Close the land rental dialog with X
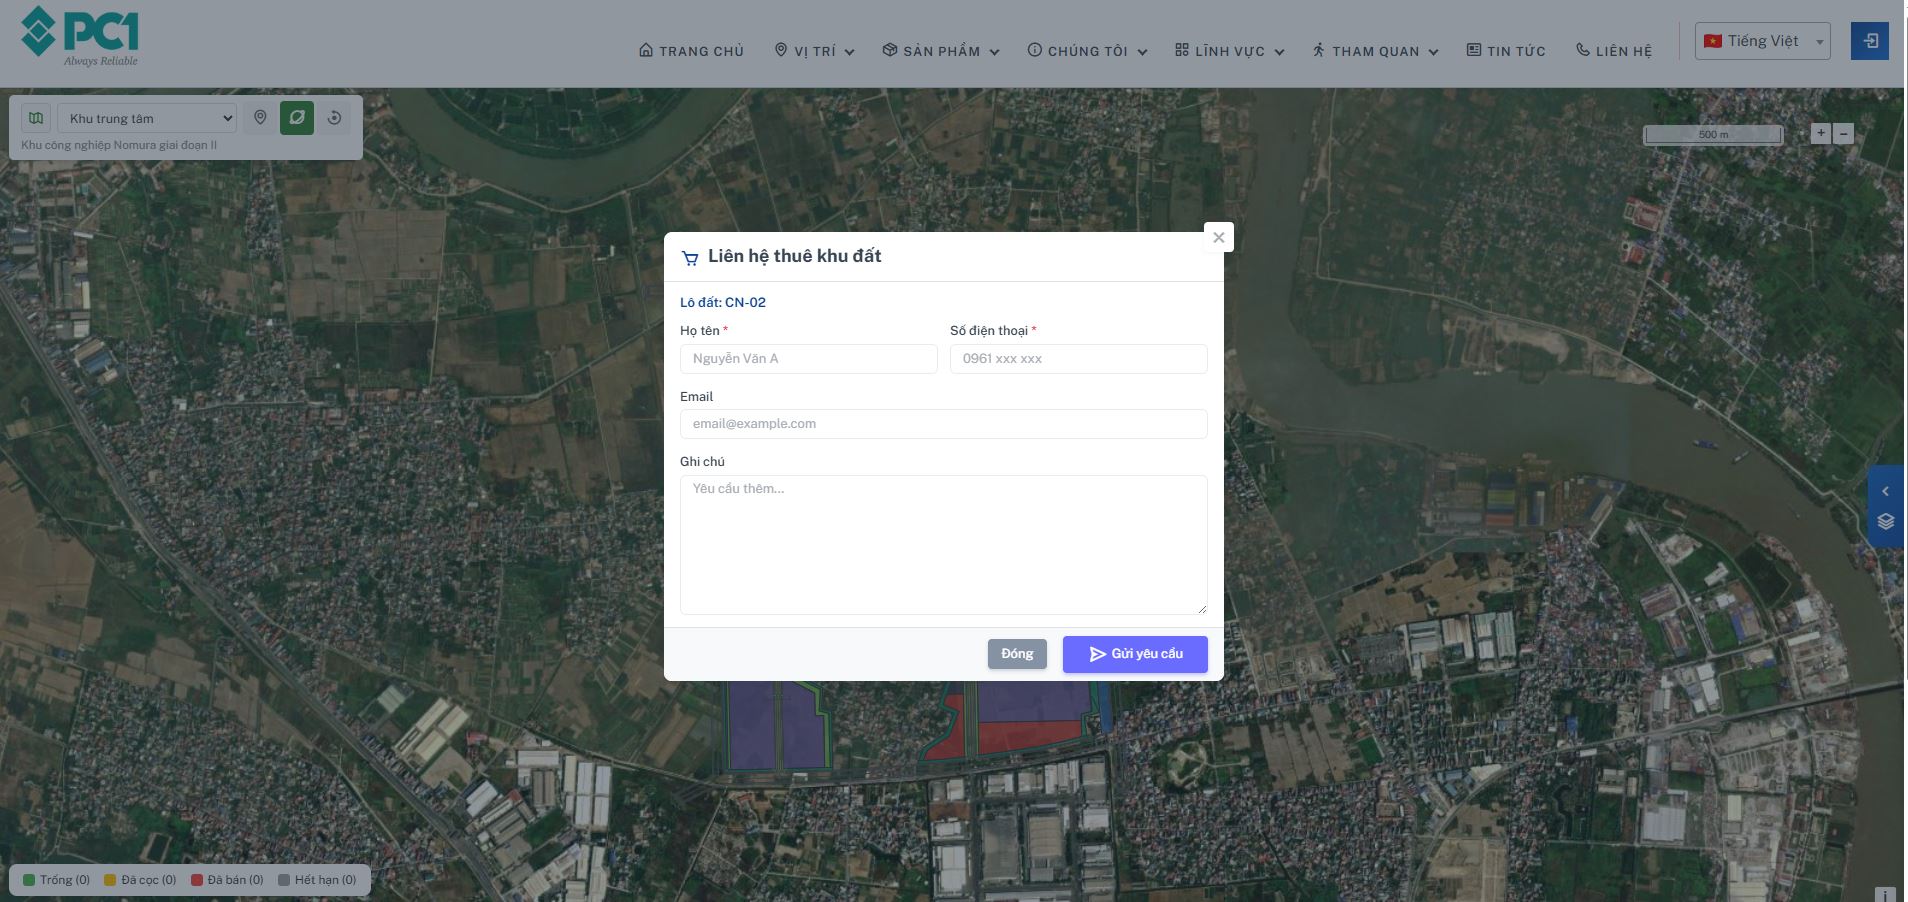The height and width of the screenshot is (902, 1908). (x=1218, y=237)
